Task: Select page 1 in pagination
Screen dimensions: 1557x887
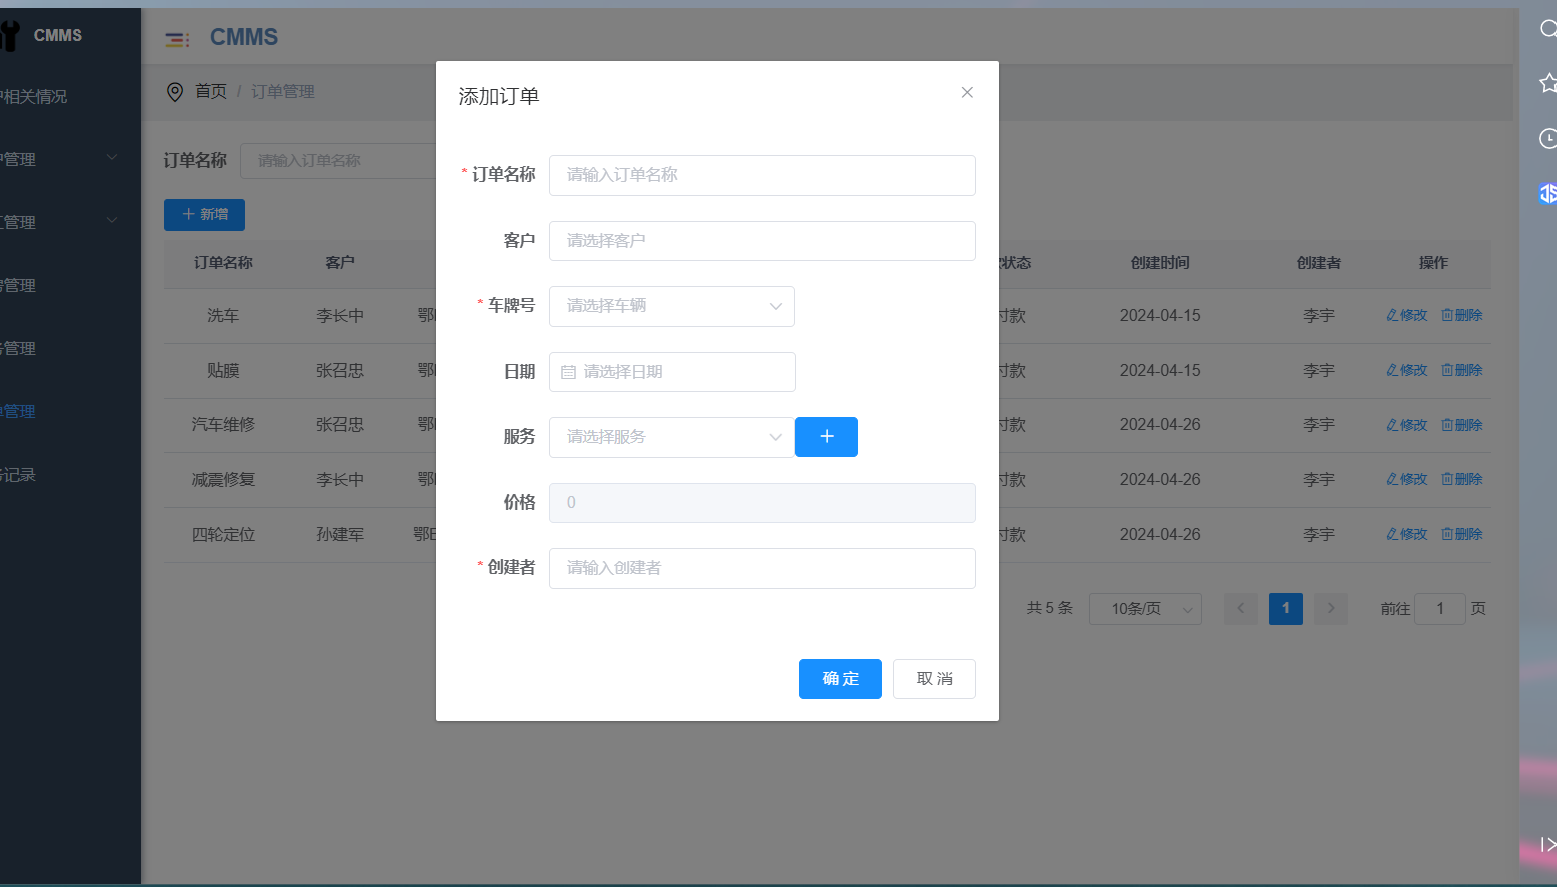Action: (x=1286, y=608)
